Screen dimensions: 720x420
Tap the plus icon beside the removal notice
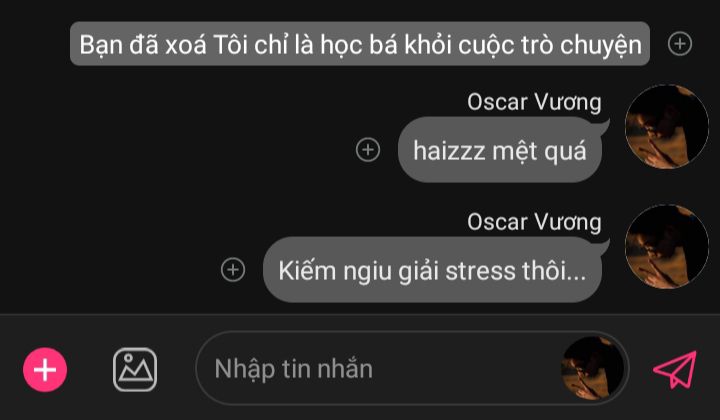pyautogui.click(x=680, y=44)
